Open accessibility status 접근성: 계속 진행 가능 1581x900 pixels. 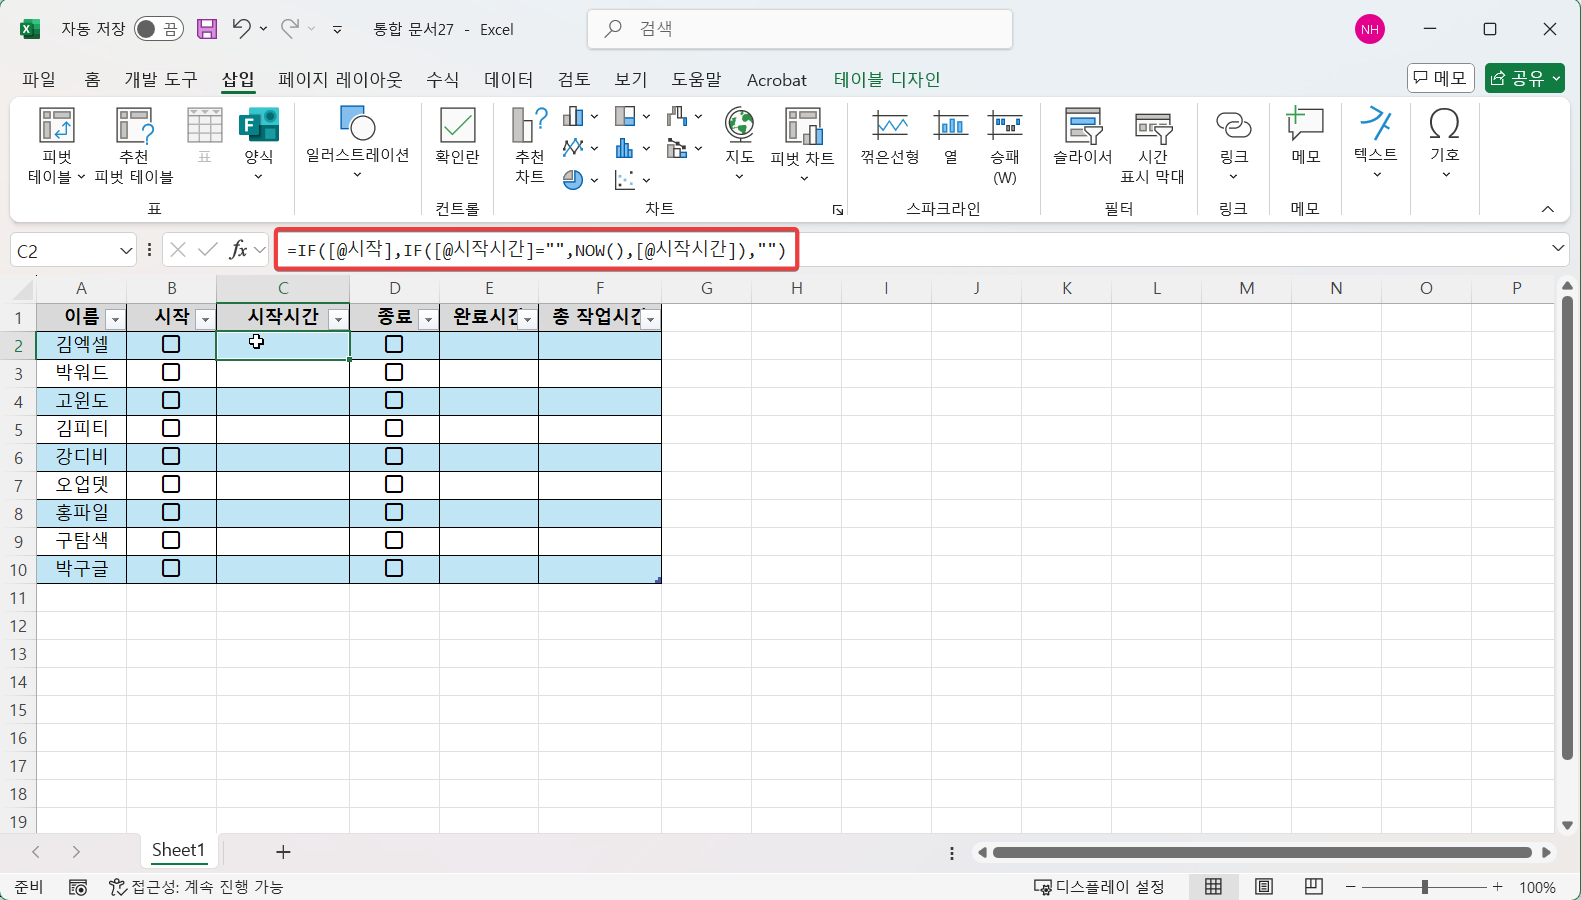(196, 887)
